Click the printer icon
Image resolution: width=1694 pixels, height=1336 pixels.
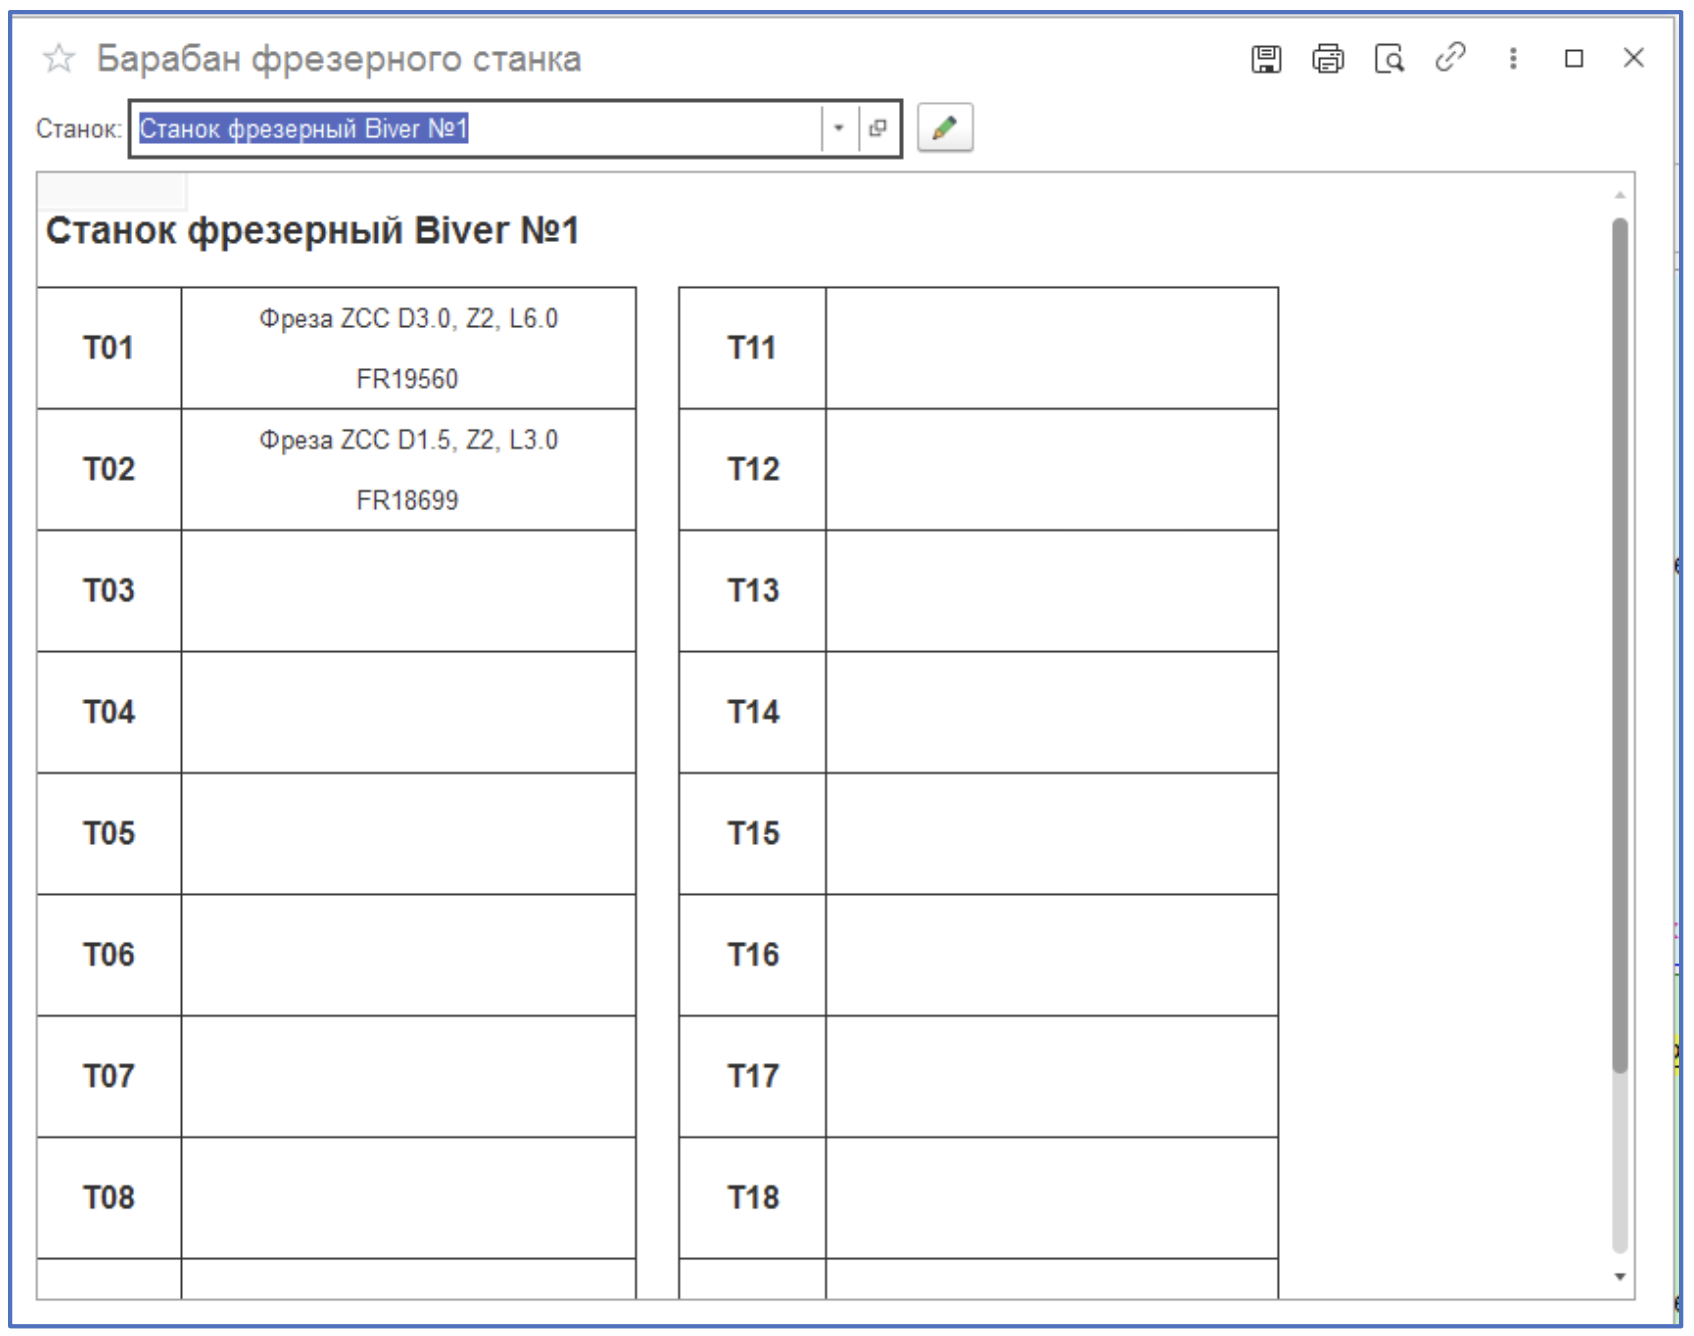pyautogui.click(x=1327, y=59)
